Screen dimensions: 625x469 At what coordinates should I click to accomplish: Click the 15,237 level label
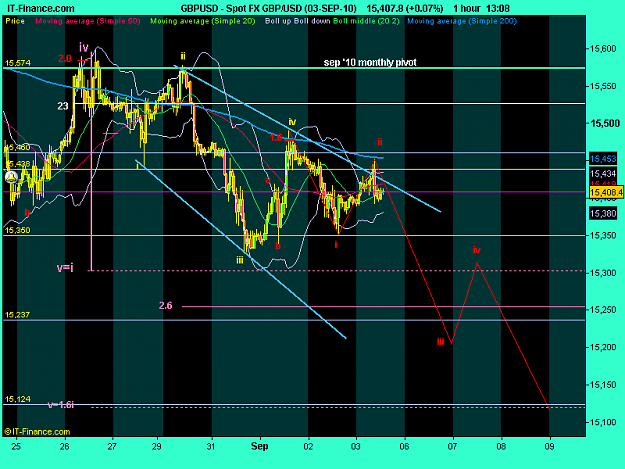click(18, 315)
